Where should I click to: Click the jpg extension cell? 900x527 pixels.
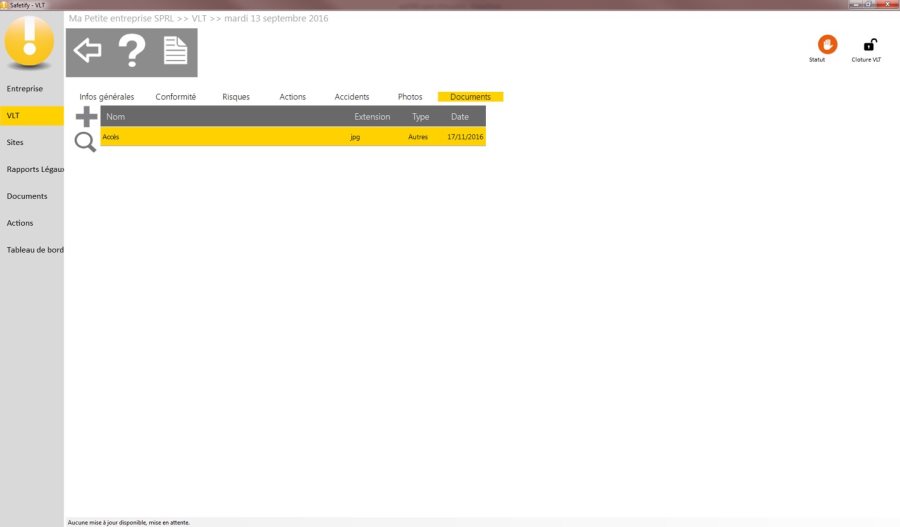click(355, 137)
